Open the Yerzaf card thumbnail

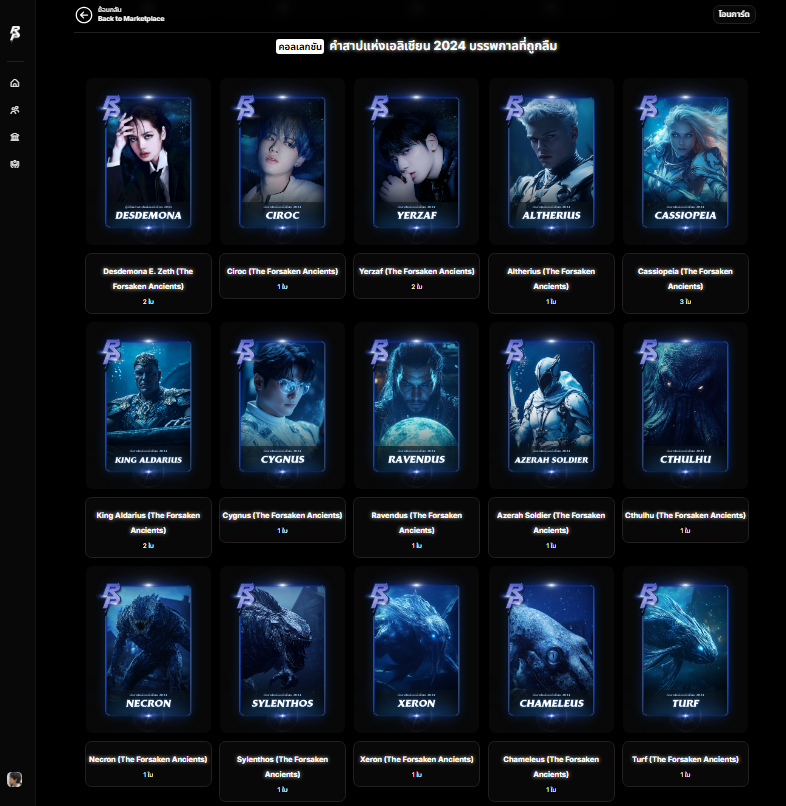click(x=416, y=161)
